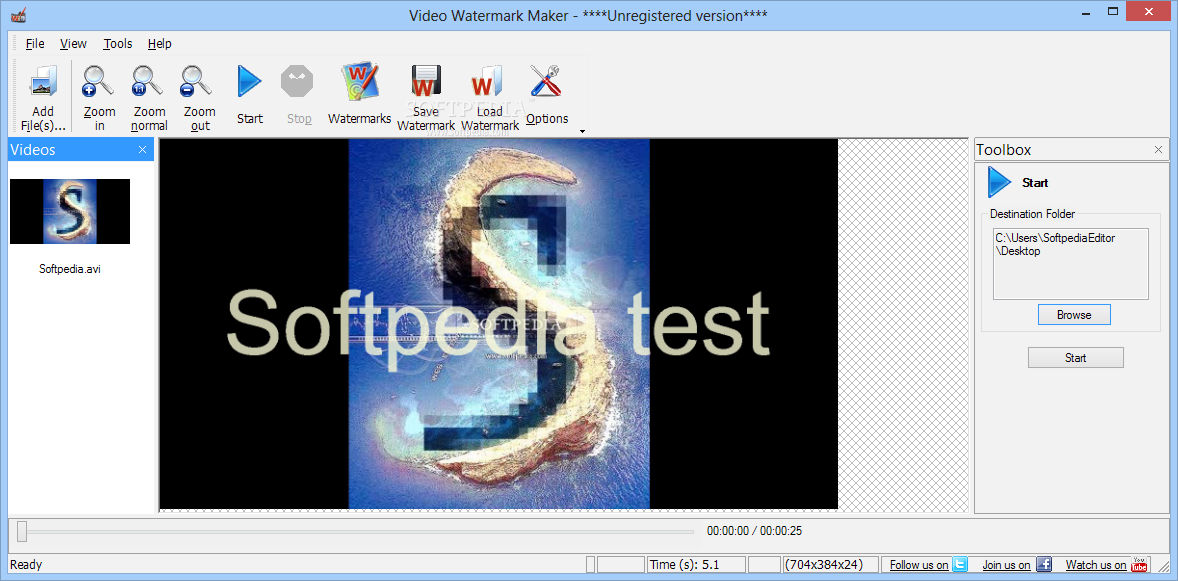Click the Zoom in magnifier icon
Viewport: 1178px width, 581px height.
tap(98, 81)
